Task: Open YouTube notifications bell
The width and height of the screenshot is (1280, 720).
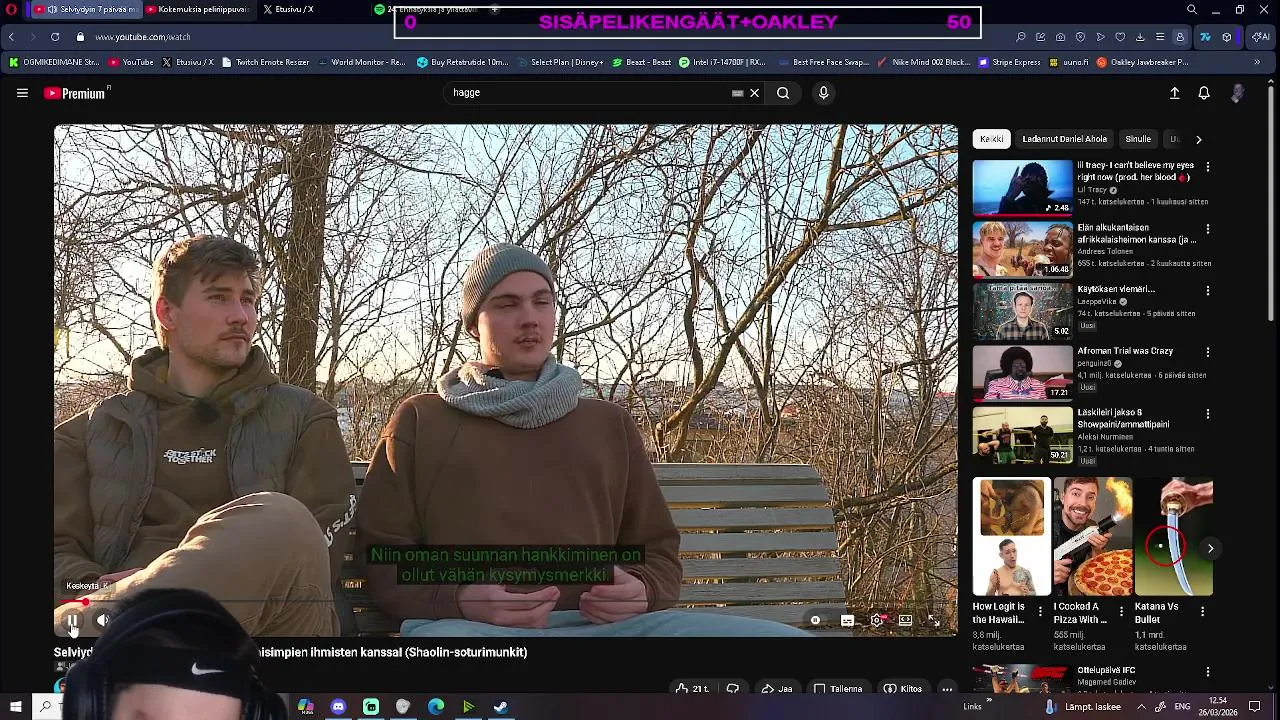Action: [x=1204, y=93]
